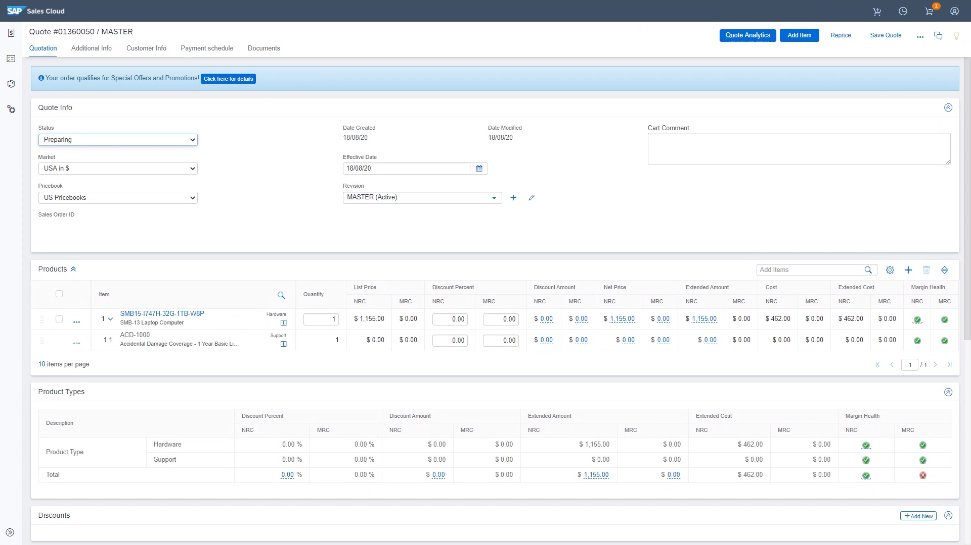This screenshot has height=545, width=971.
Task: Click inside the Cart Comment text box
Action: coord(798,149)
